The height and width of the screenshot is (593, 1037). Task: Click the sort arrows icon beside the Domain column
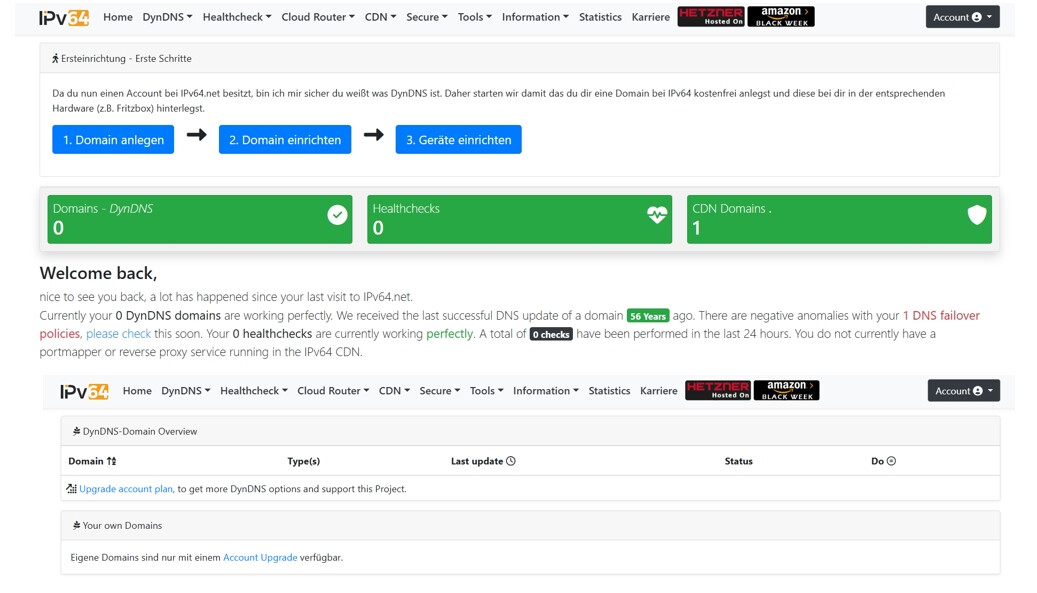click(x=112, y=461)
